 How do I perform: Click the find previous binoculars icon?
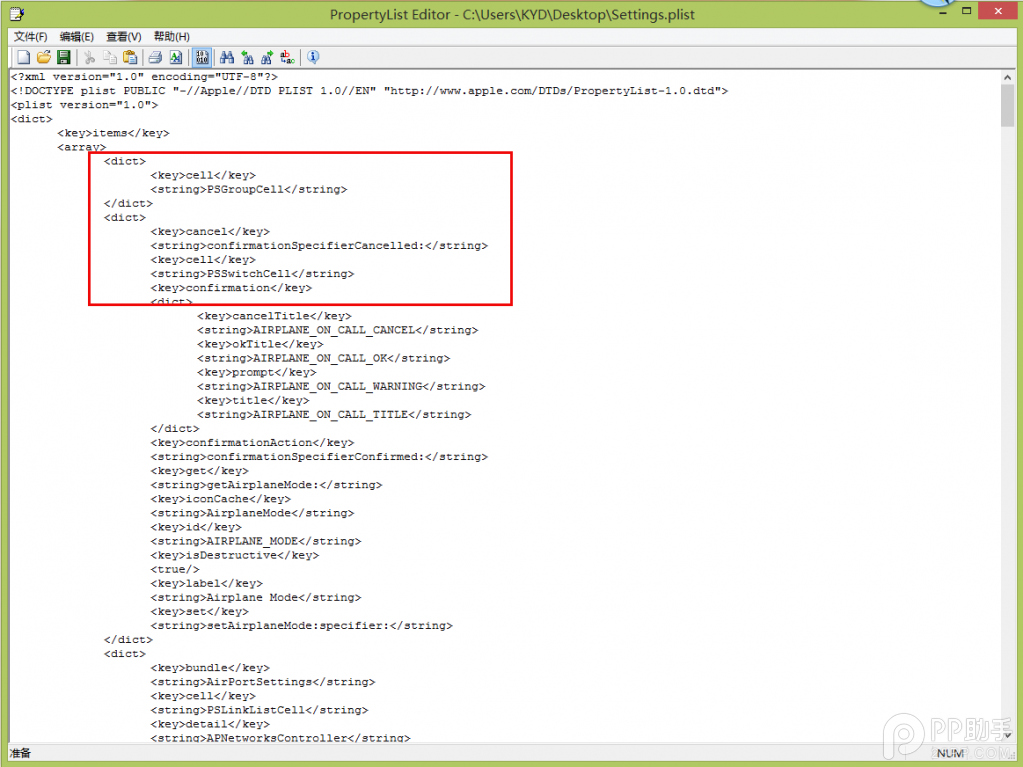tap(247, 58)
